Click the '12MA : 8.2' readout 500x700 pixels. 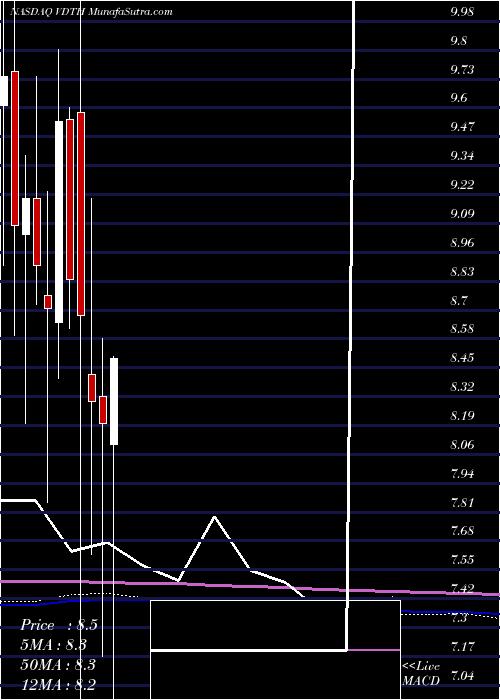tap(58, 683)
